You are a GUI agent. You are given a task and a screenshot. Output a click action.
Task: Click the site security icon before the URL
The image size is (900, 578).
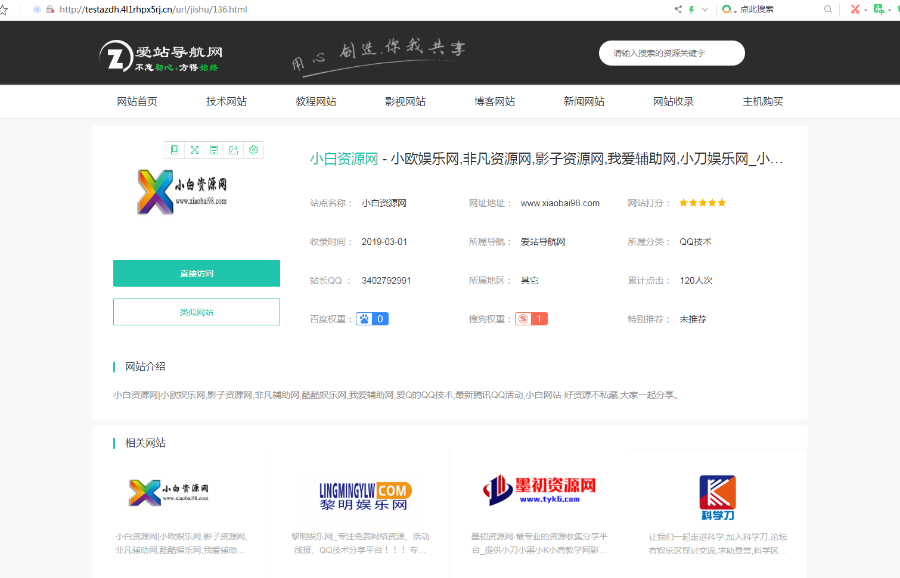click(50, 9)
